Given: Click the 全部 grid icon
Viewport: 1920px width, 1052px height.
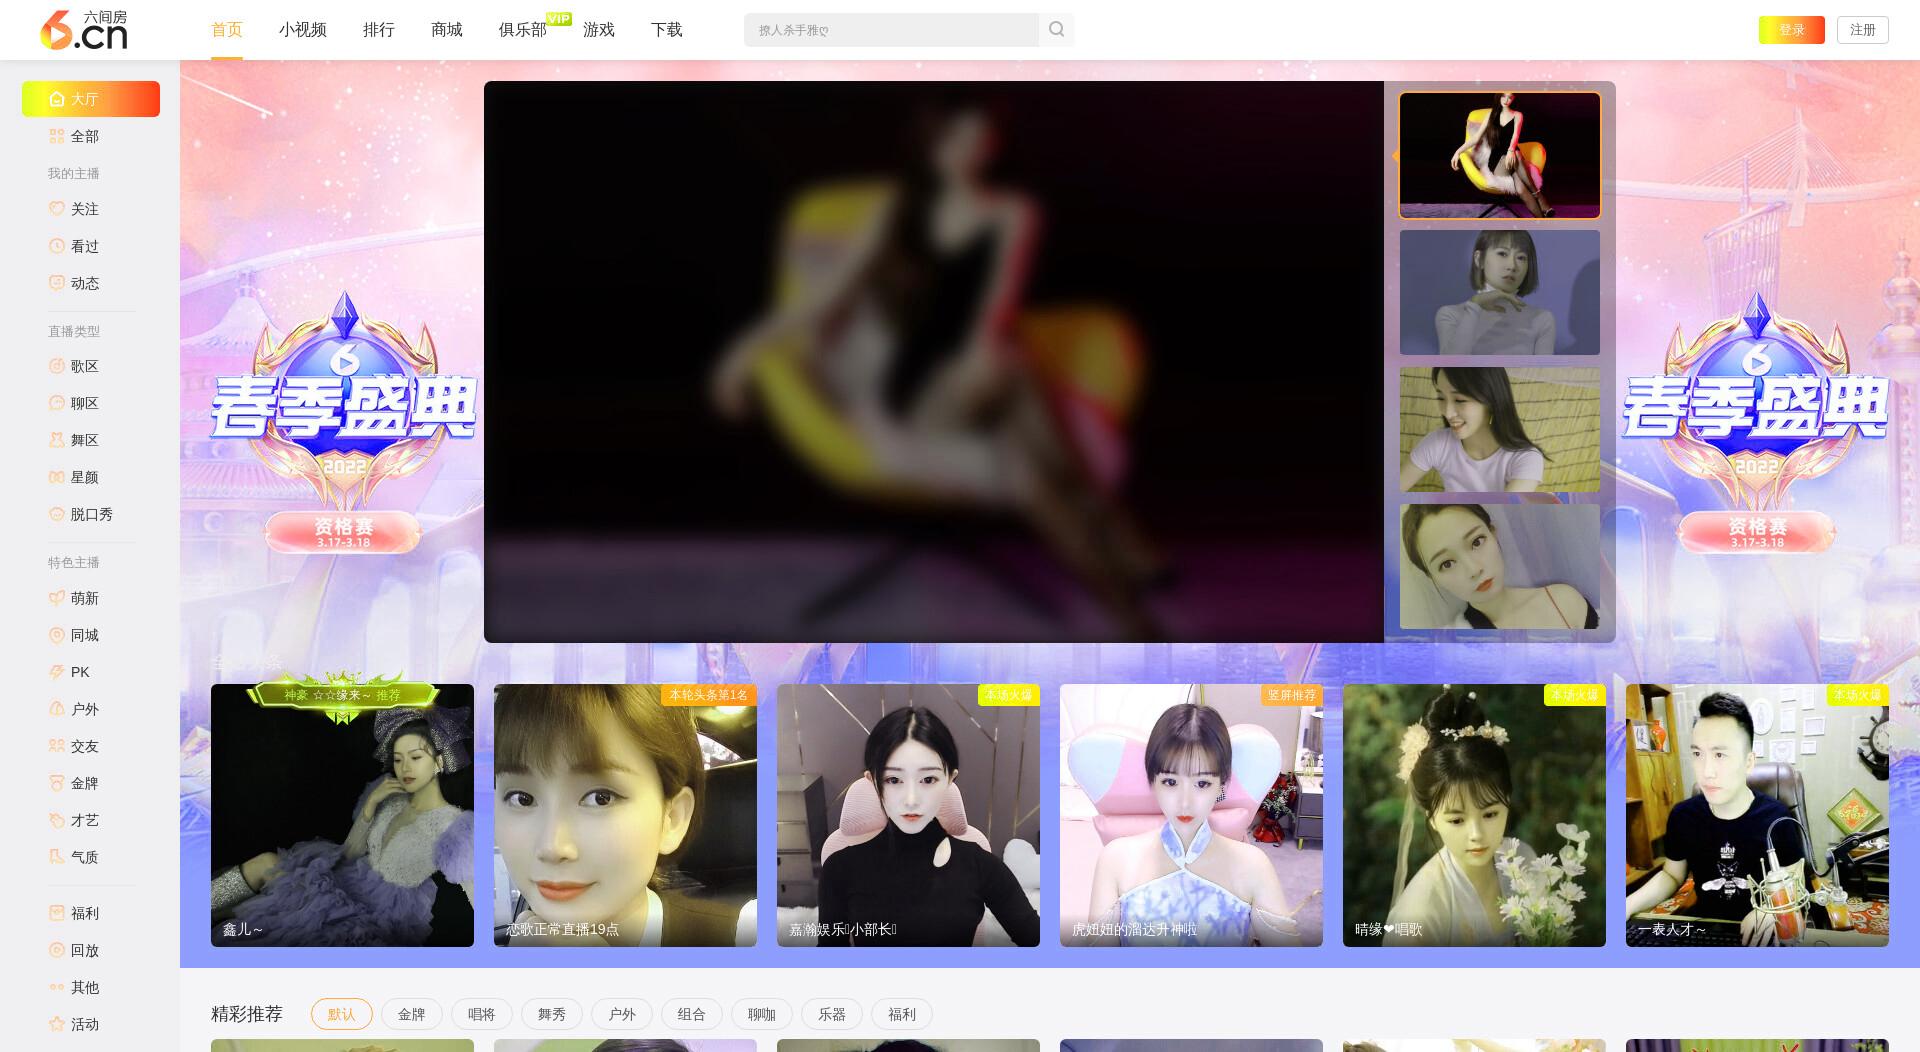Looking at the screenshot, I should click(x=57, y=136).
